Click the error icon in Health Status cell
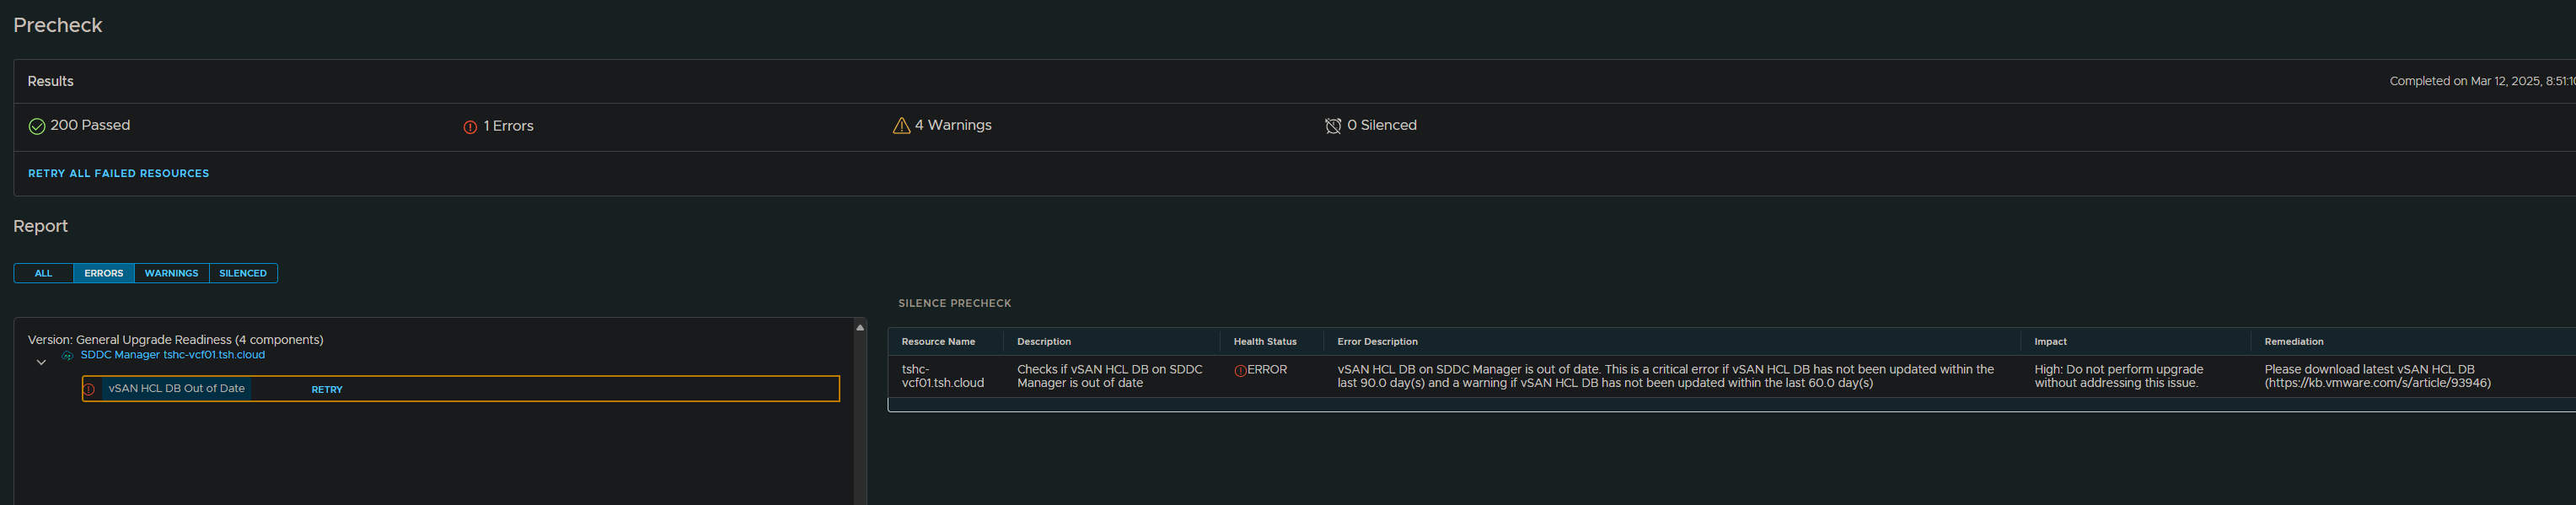This screenshot has width=2576, height=505. coord(1240,371)
